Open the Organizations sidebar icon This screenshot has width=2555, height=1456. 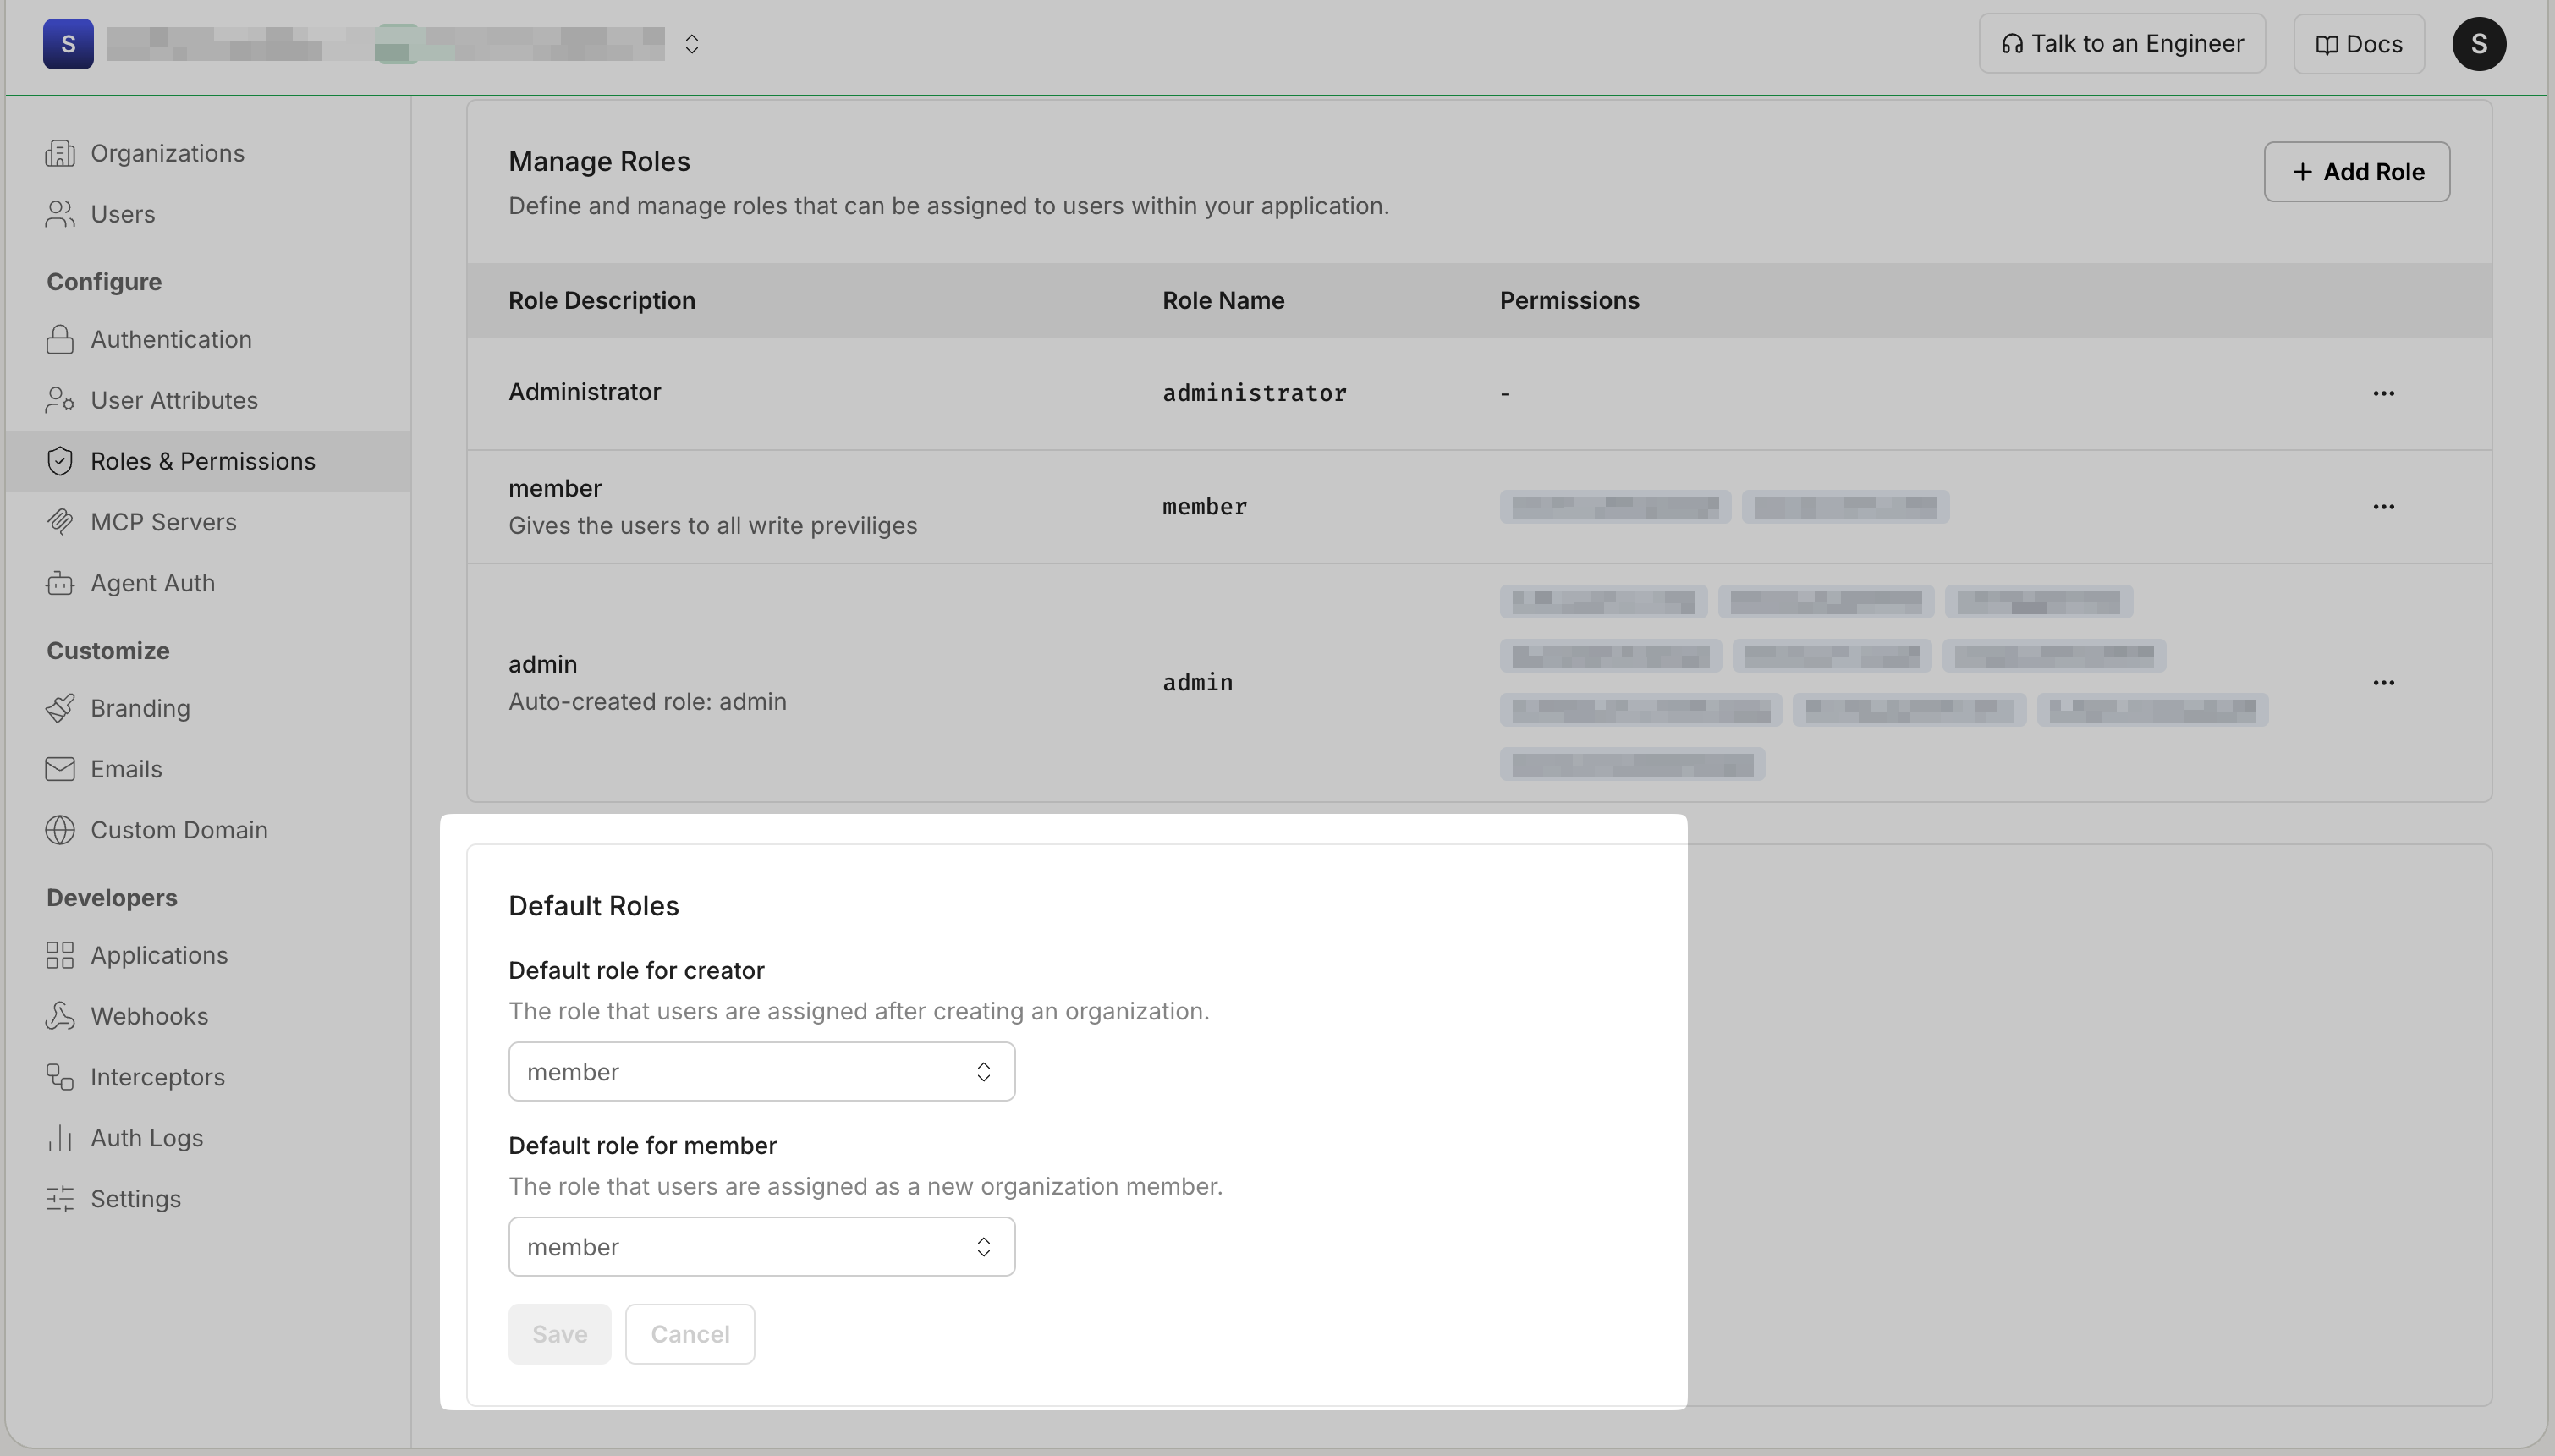point(60,153)
